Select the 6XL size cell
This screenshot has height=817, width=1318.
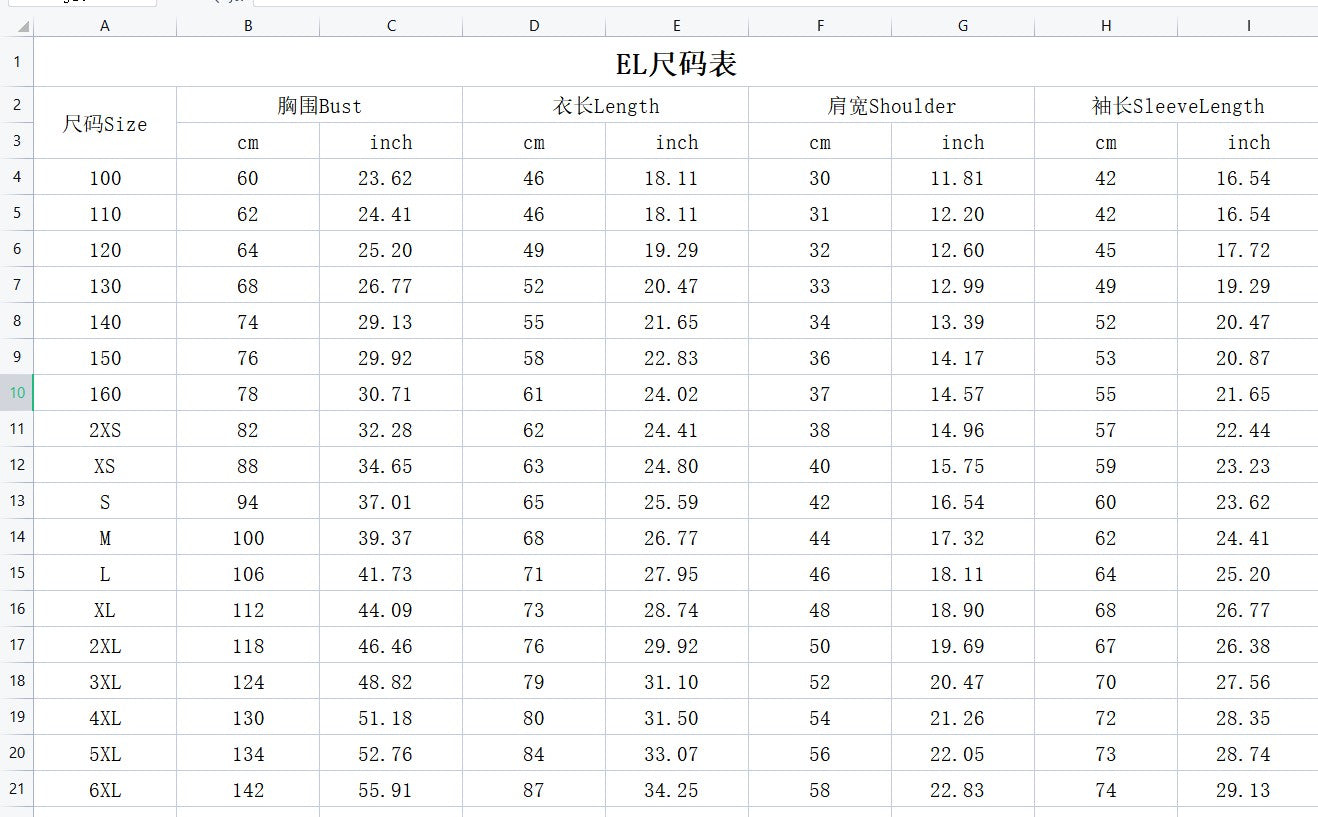(x=105, y=790)
